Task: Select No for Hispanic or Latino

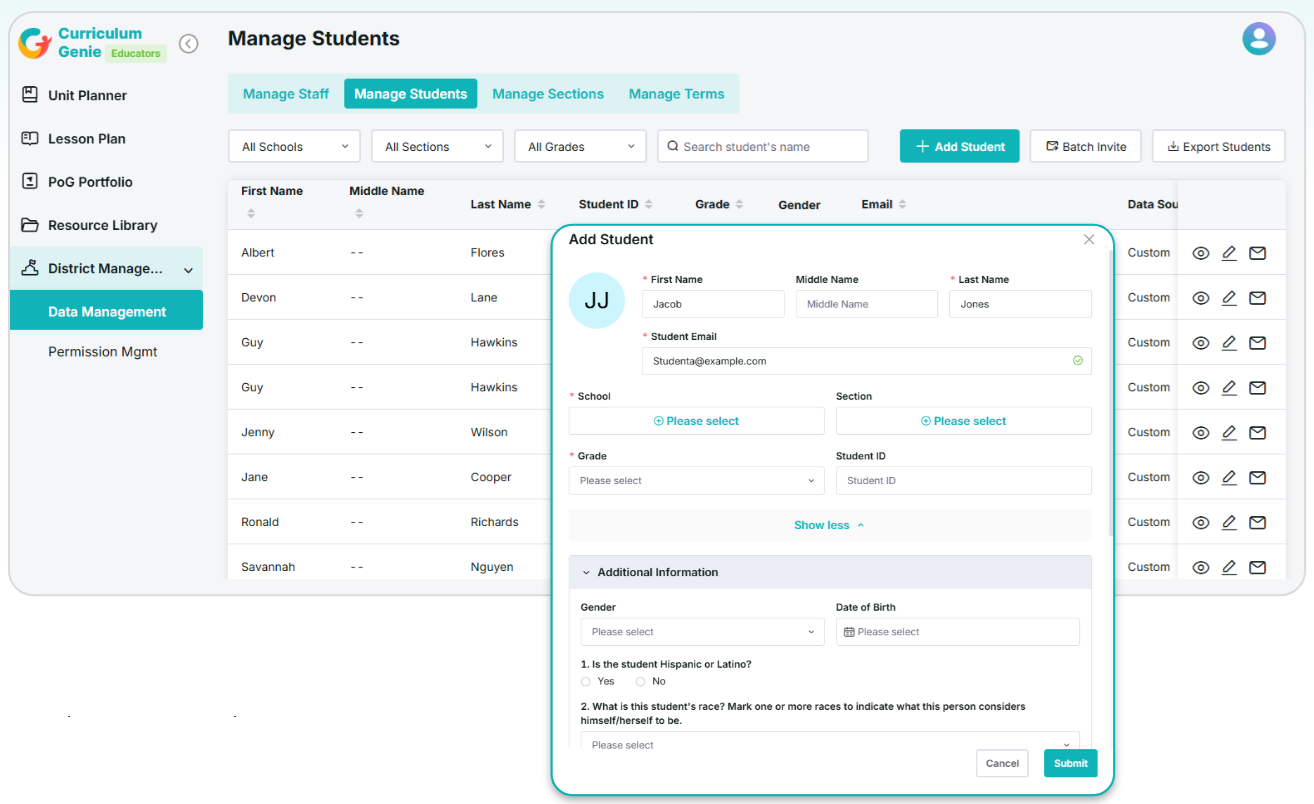Action: click(x=640, y=682)
